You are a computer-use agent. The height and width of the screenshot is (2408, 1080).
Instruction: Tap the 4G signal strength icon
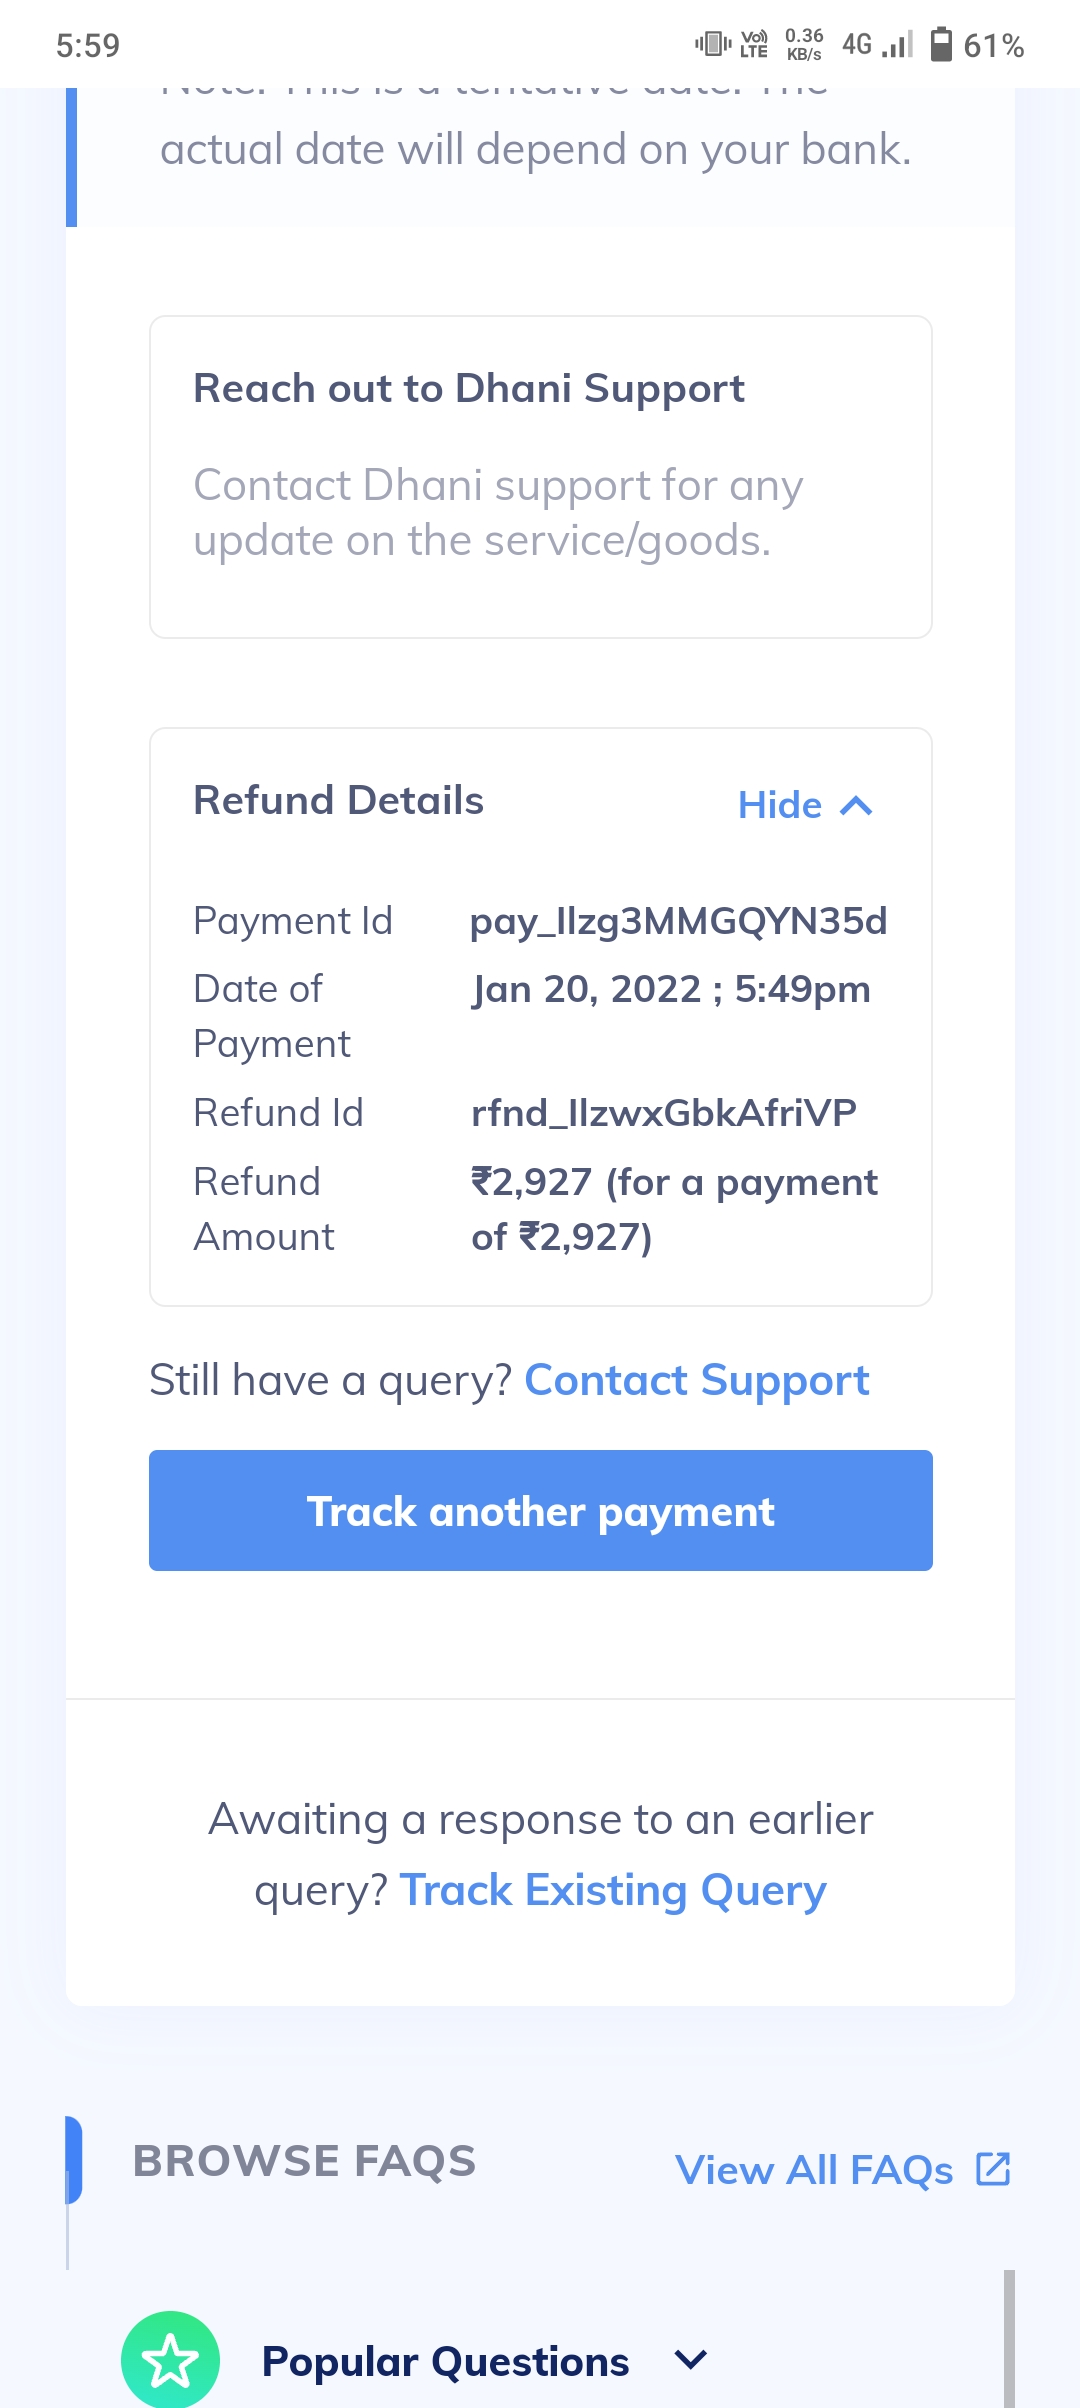pos(878,45)
